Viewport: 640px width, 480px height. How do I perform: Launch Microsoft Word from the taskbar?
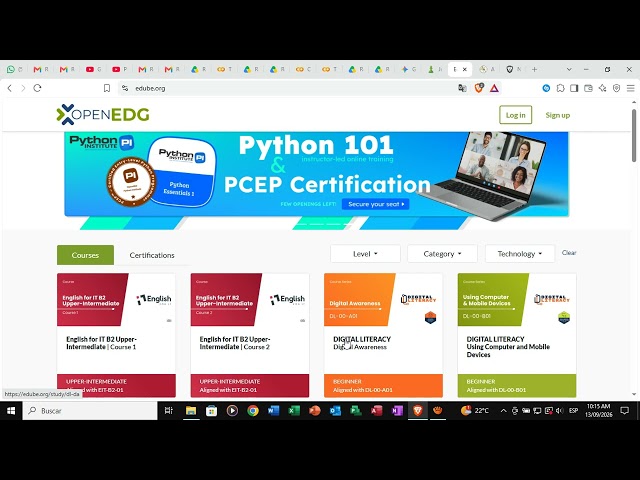click(273, 411)
